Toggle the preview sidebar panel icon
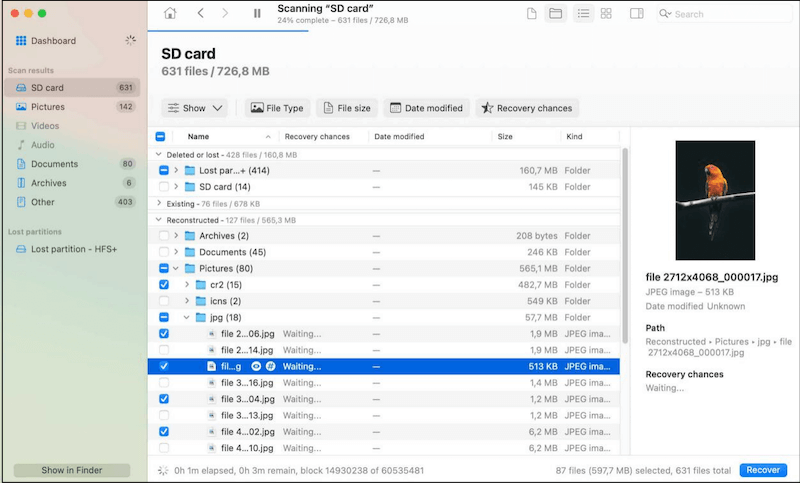This screenshot has width=800, height=483. [x=637, y=14]
